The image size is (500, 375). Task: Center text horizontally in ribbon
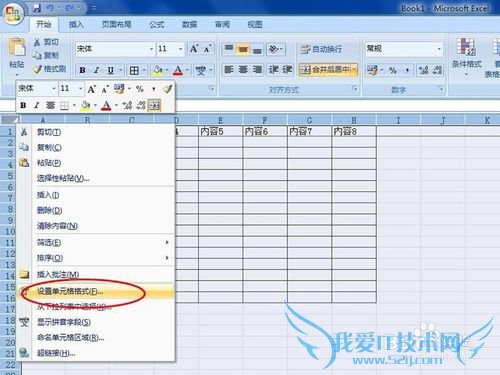[x=243, y=70]
